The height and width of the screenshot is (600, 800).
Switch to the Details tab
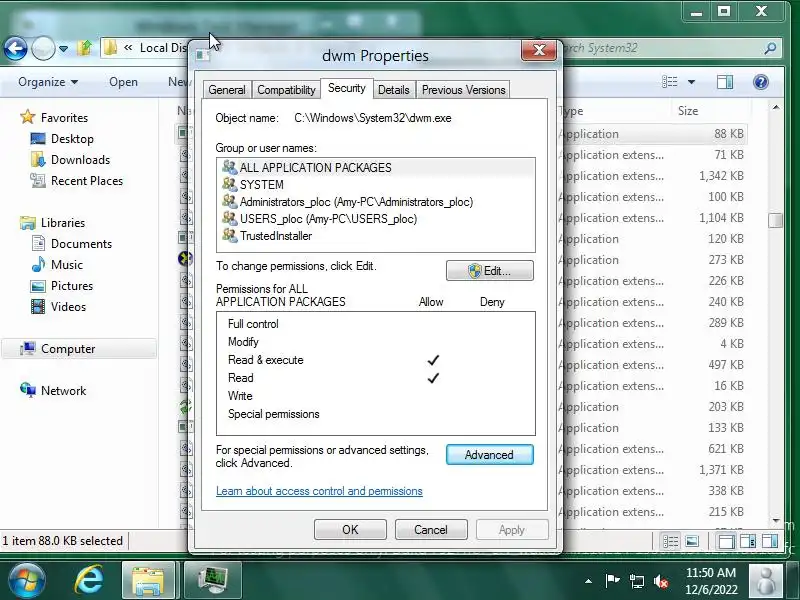393,90
